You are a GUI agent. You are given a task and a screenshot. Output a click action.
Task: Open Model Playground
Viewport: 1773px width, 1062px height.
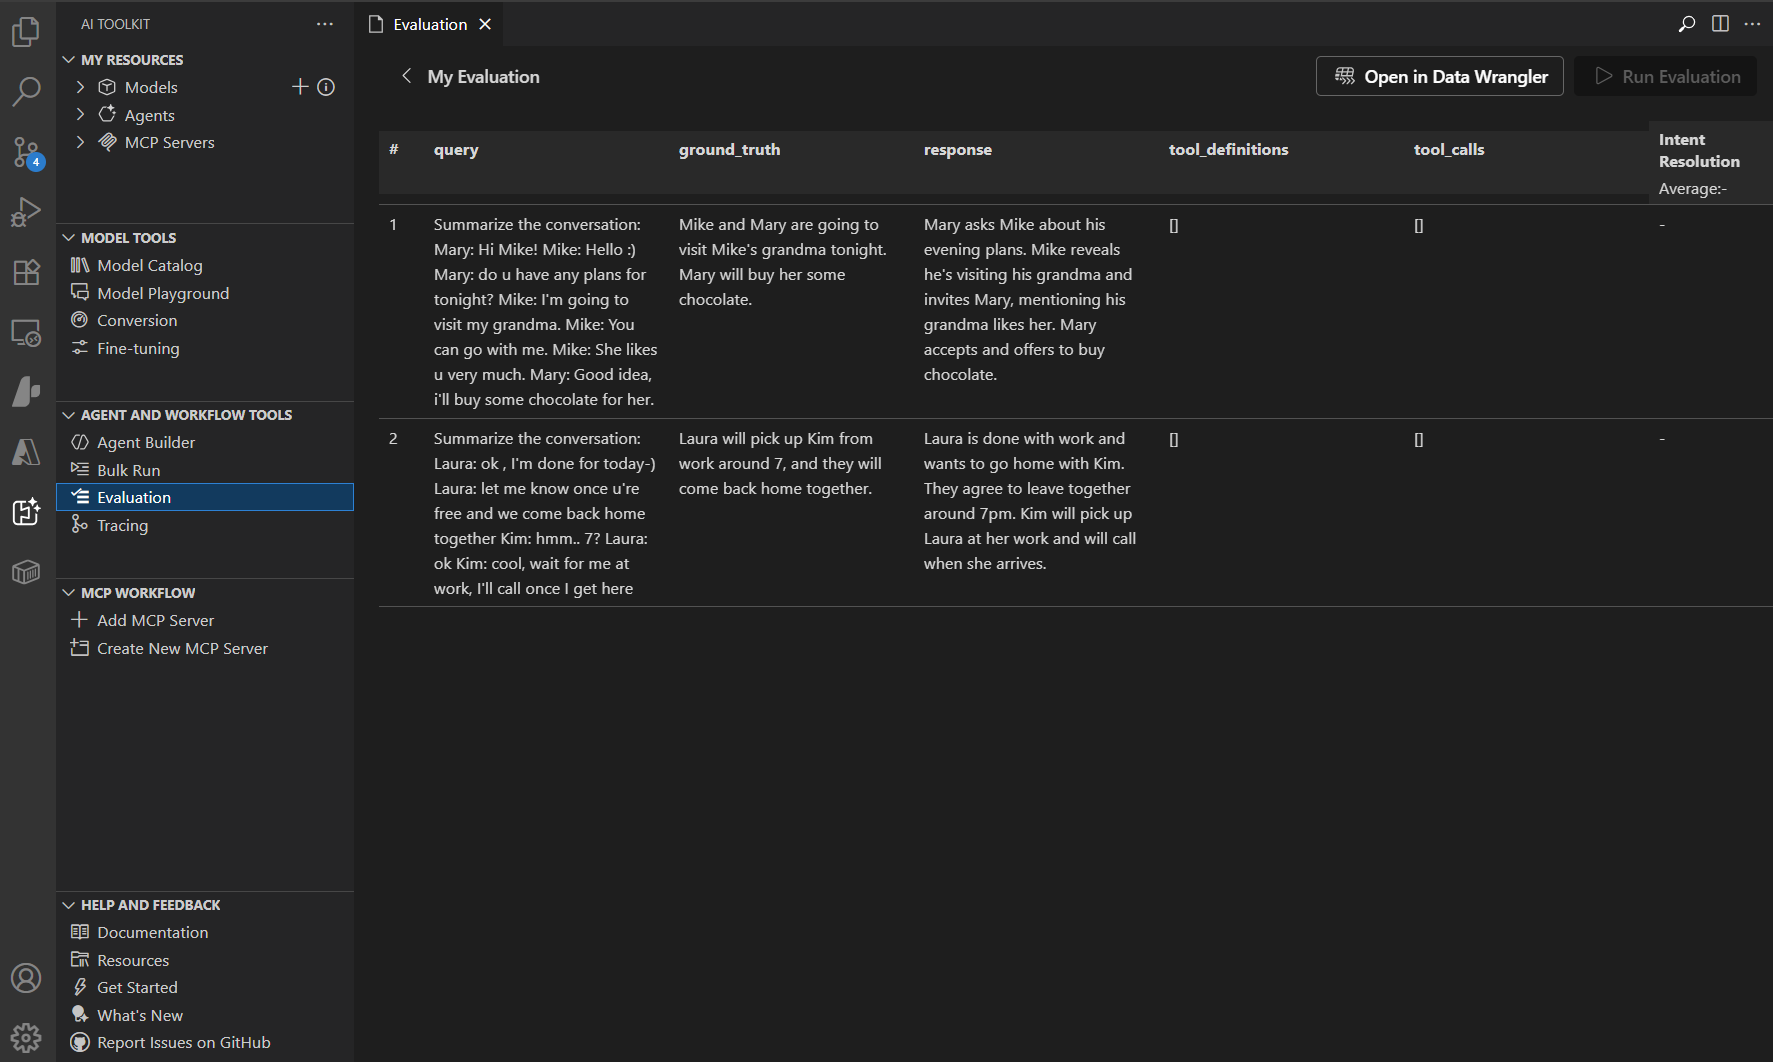[162, 292]
